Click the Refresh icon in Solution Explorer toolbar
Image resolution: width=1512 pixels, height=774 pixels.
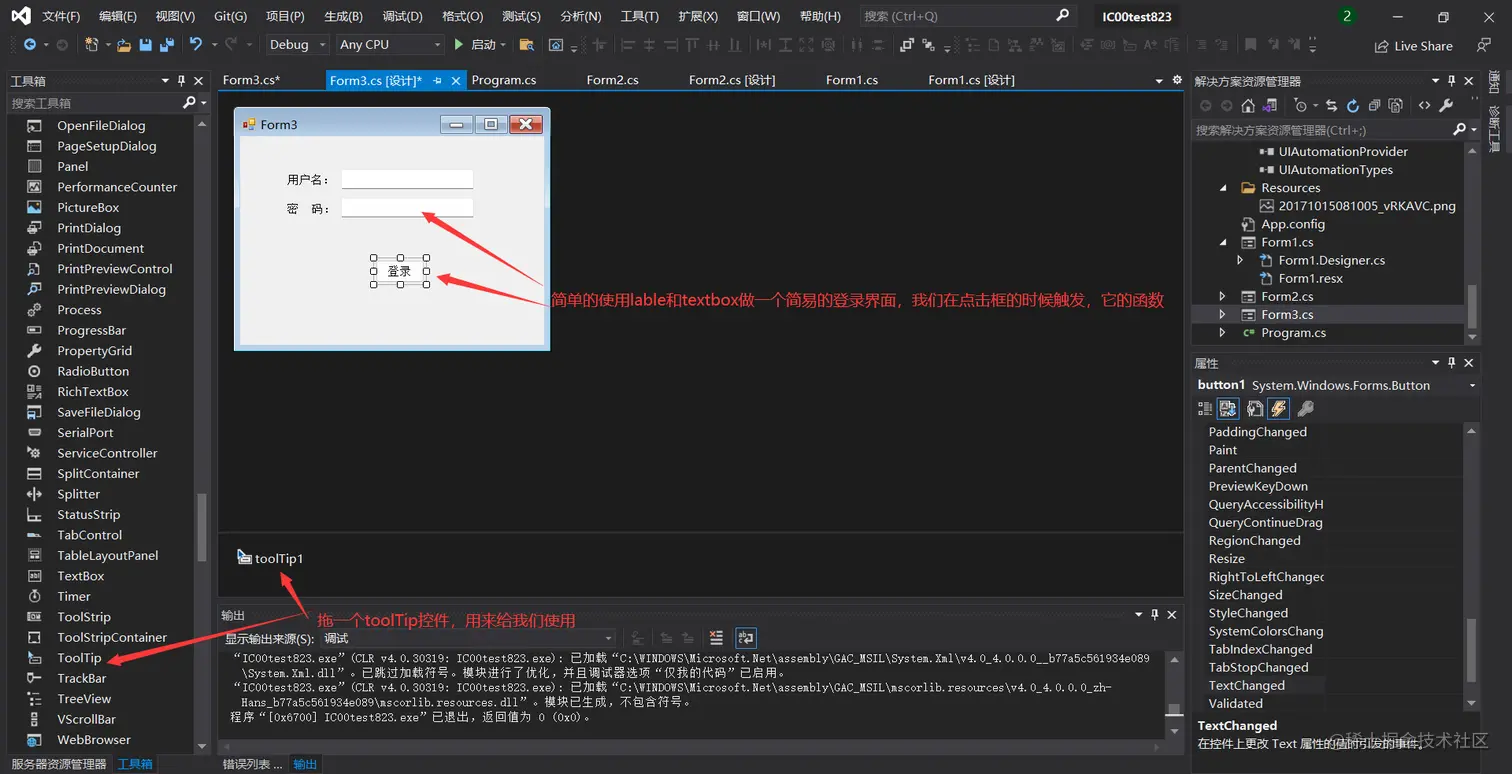1352,105
